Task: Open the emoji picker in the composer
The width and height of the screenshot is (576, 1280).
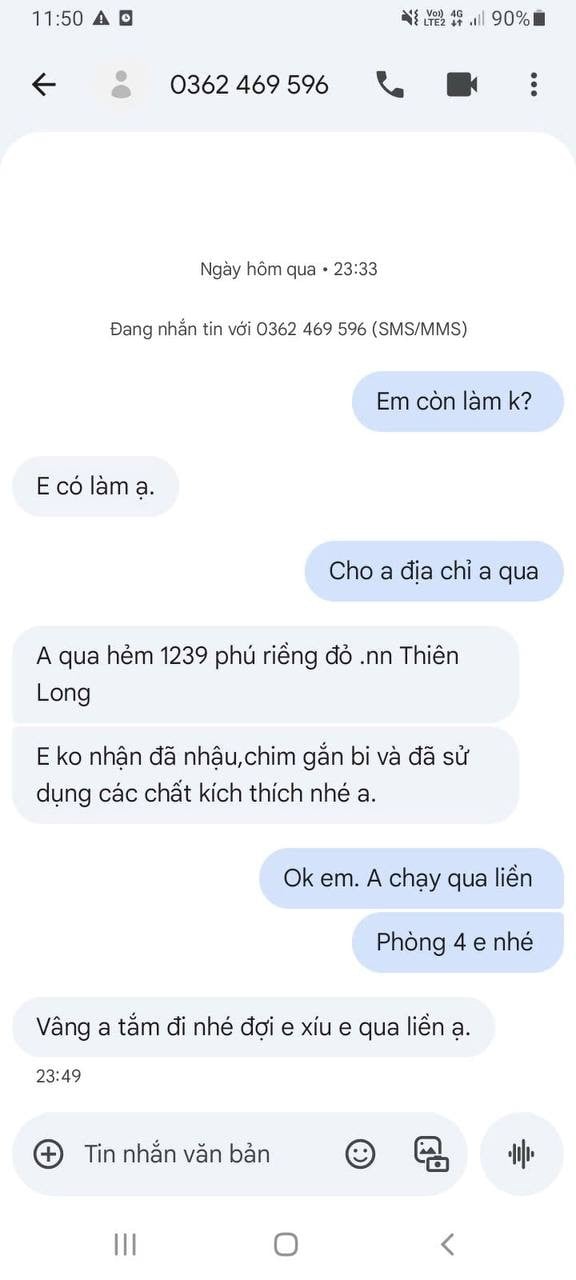Action: (x=360, y=1154)
